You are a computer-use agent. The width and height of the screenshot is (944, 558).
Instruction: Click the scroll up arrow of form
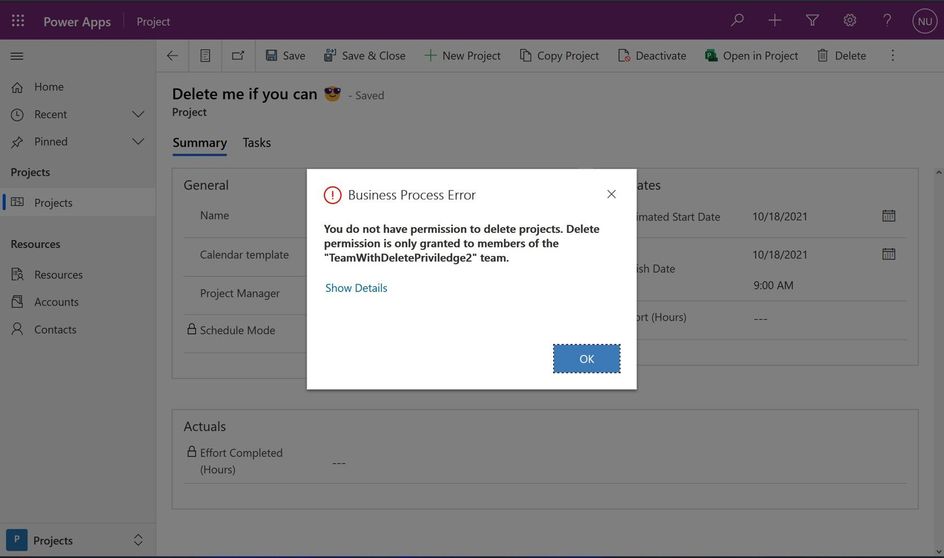[x=939, y=173]
